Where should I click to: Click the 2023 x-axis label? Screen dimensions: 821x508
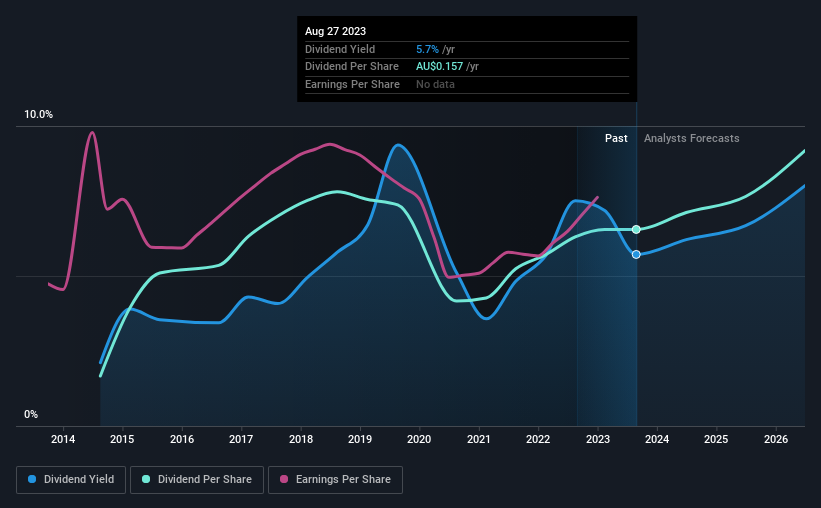click(x=597, y=439)
